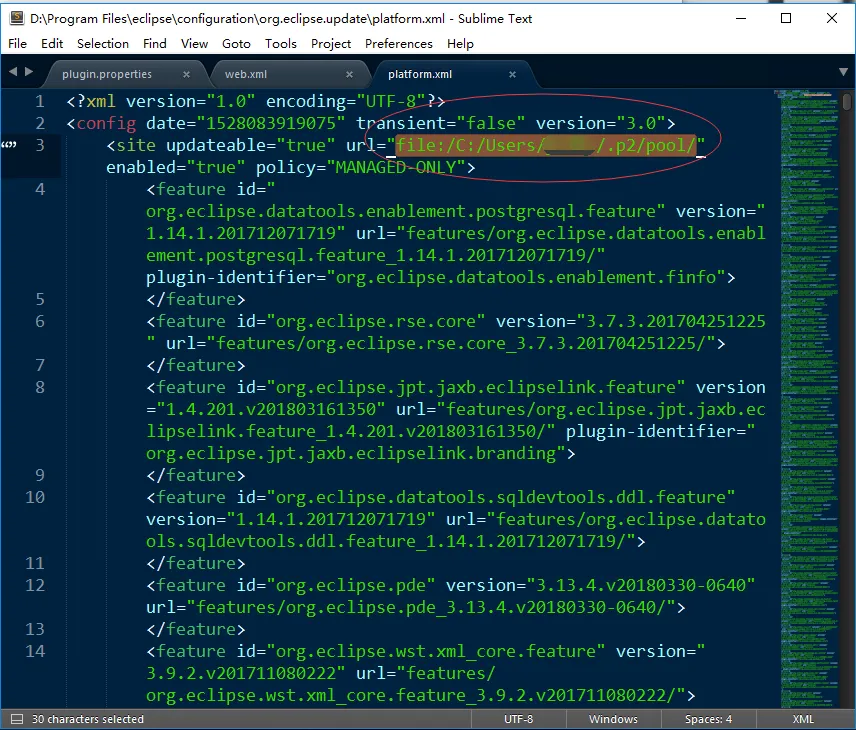Open the Preferences menu
Image resolution: width=856 pixels, height=730 pixels.
point(399,44)
